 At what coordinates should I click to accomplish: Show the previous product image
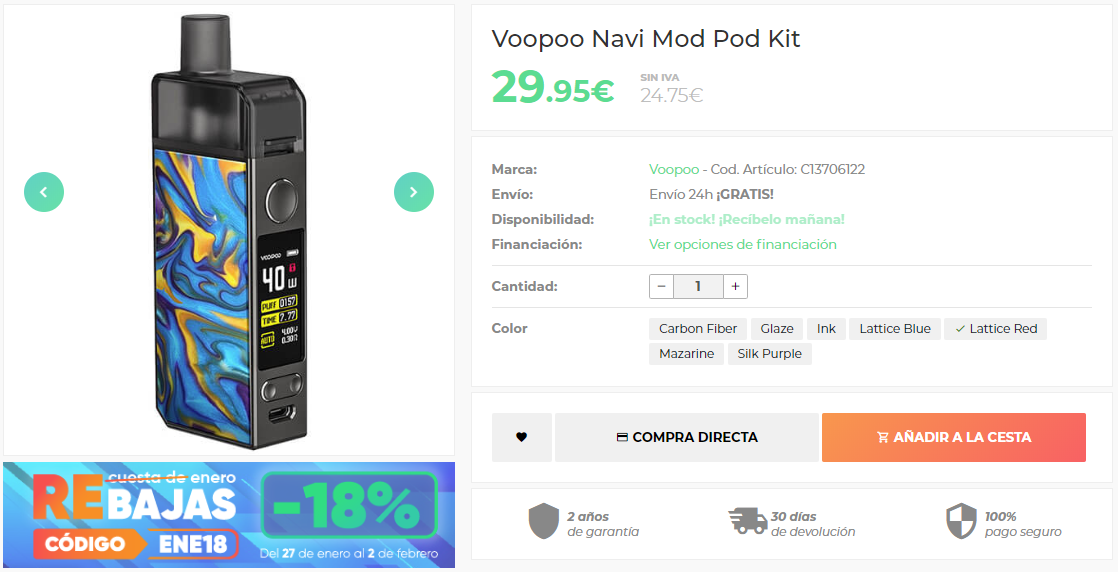(x=44, y=192)
